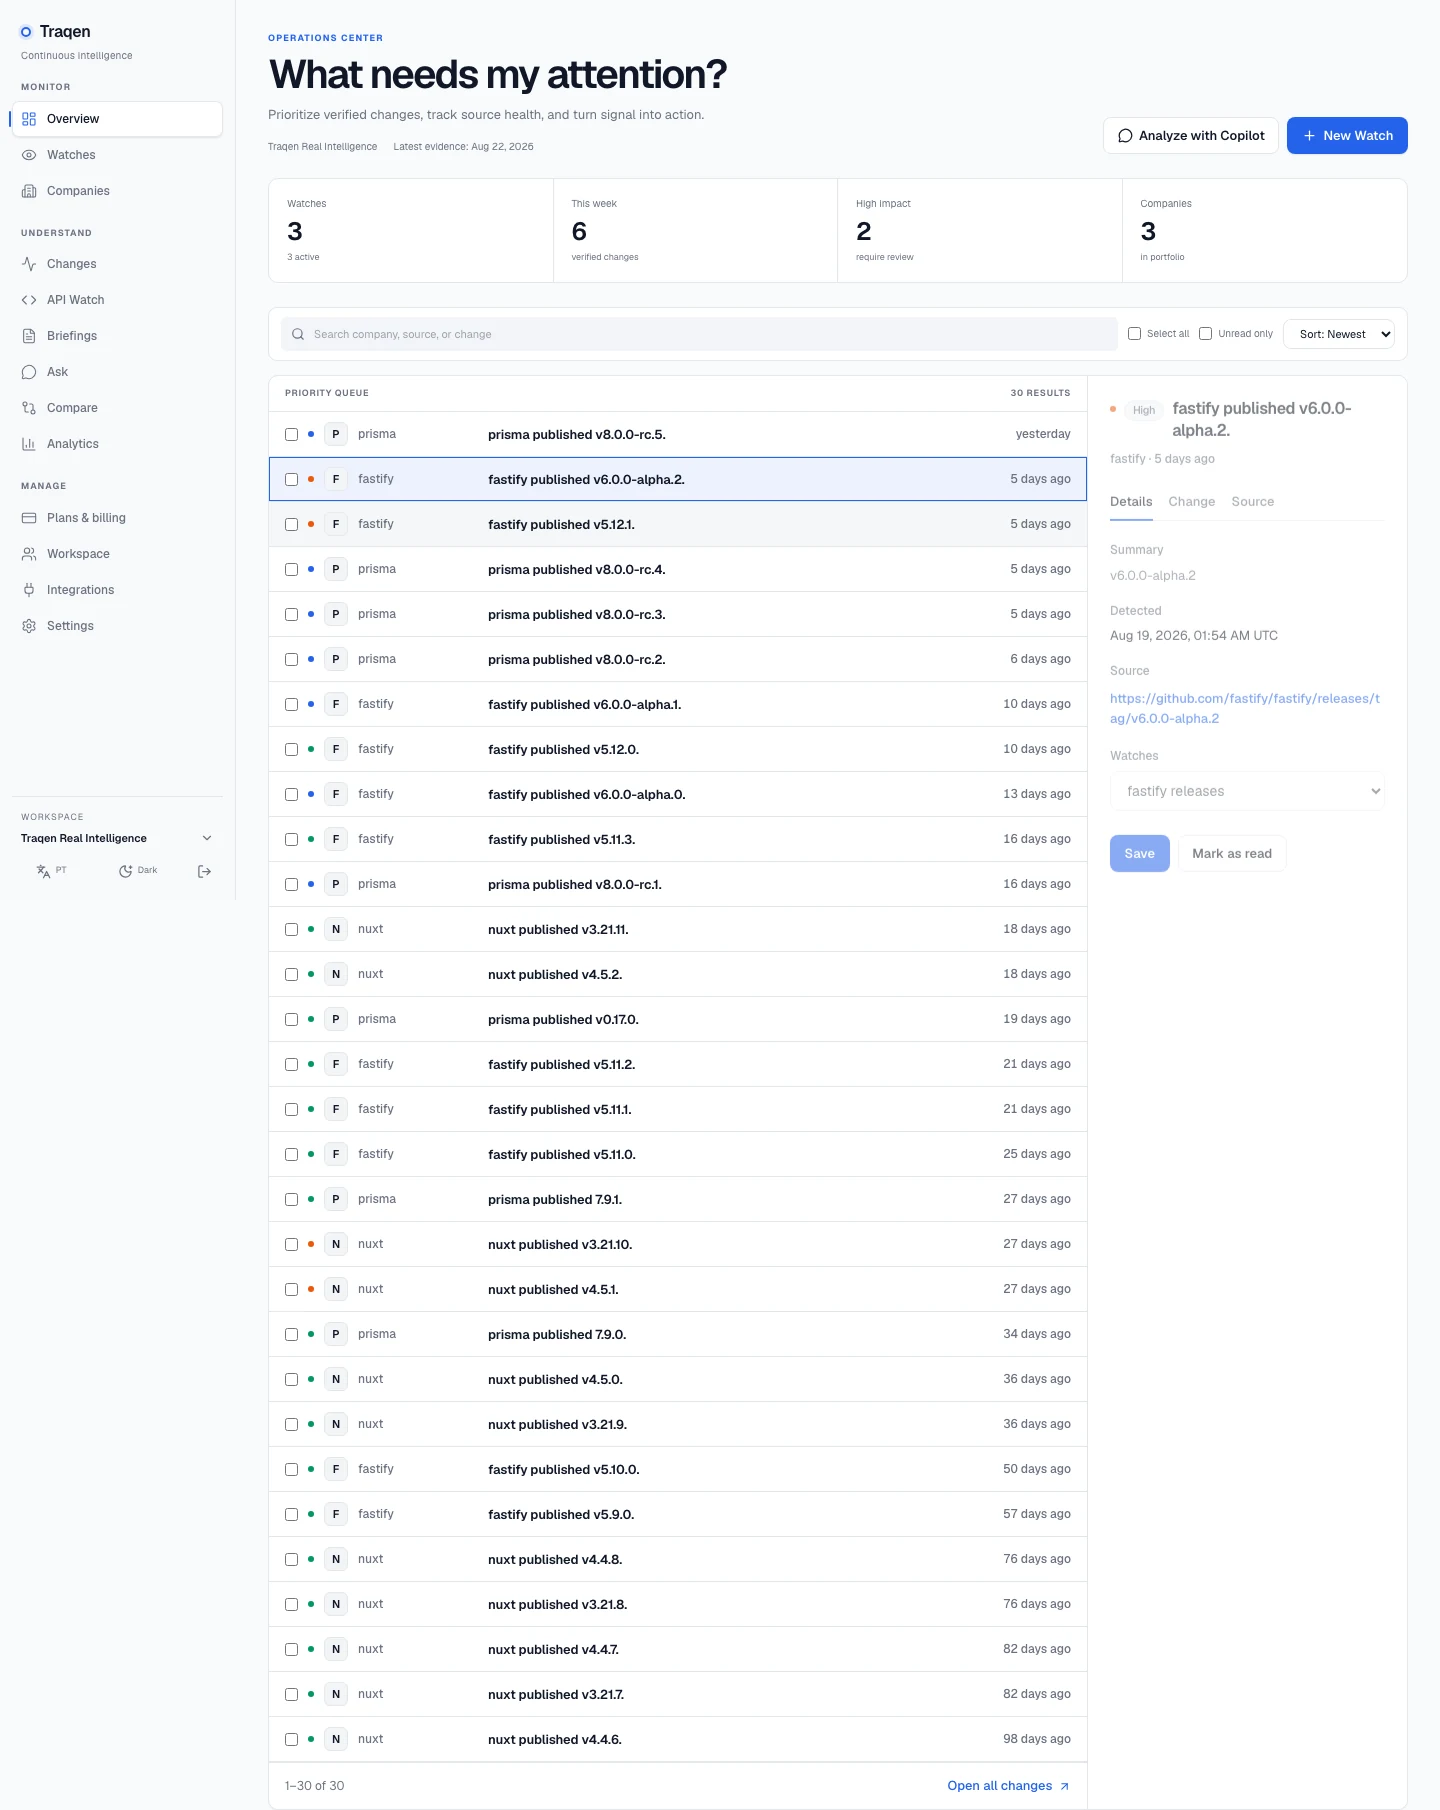Switch to the Source tab

[1253, 502]
